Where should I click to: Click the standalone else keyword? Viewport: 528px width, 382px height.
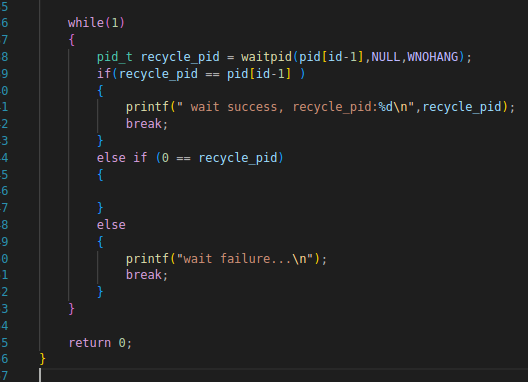111,225
